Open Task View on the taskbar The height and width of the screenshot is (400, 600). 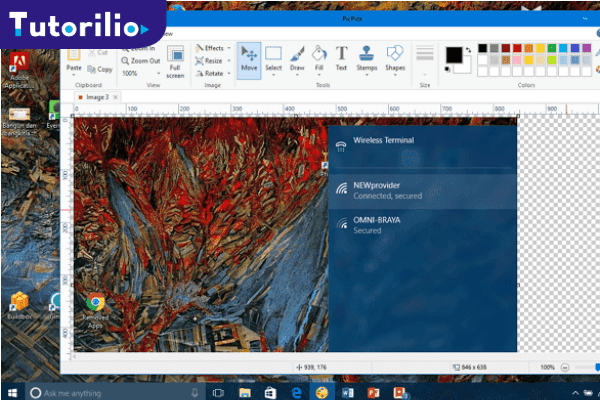click(218, 393)
